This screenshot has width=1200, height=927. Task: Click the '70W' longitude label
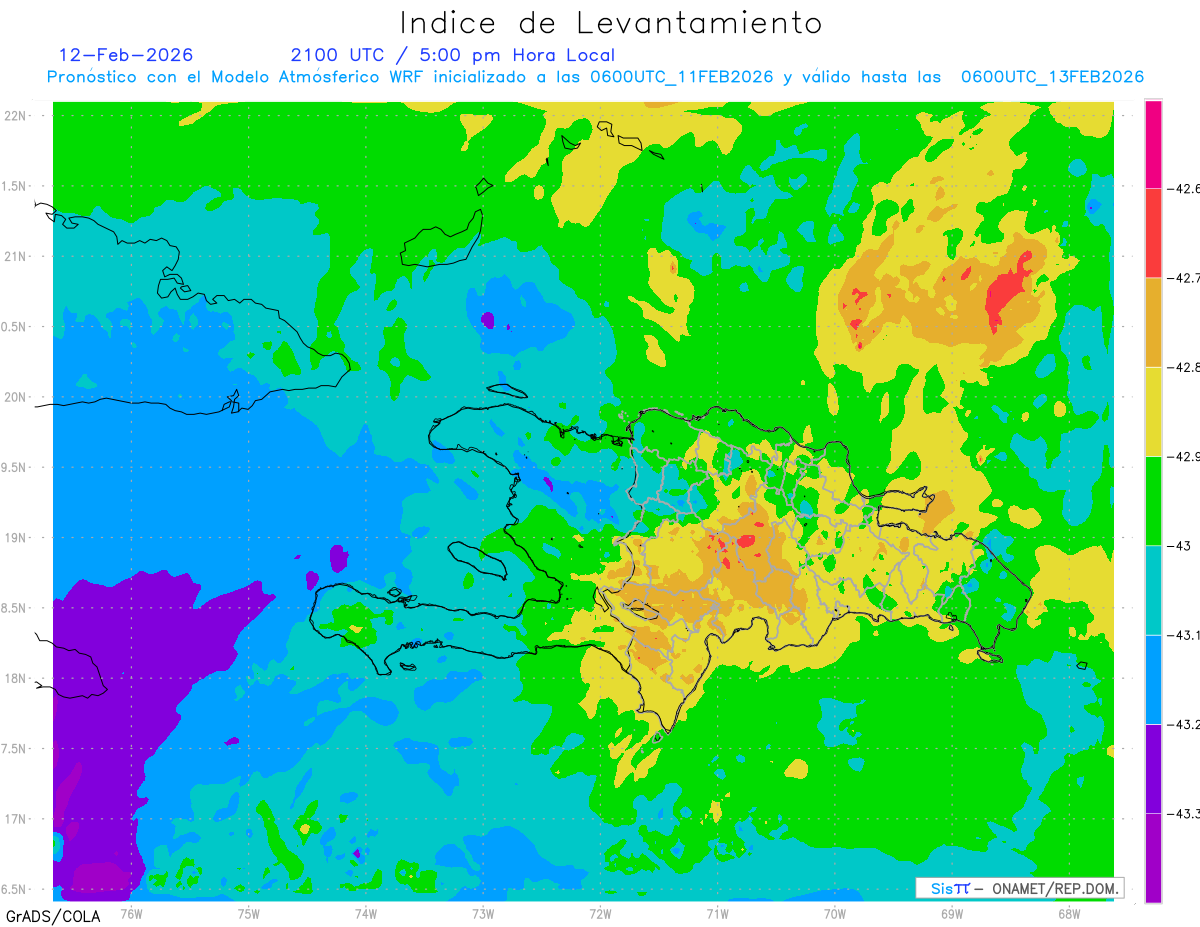834,913
